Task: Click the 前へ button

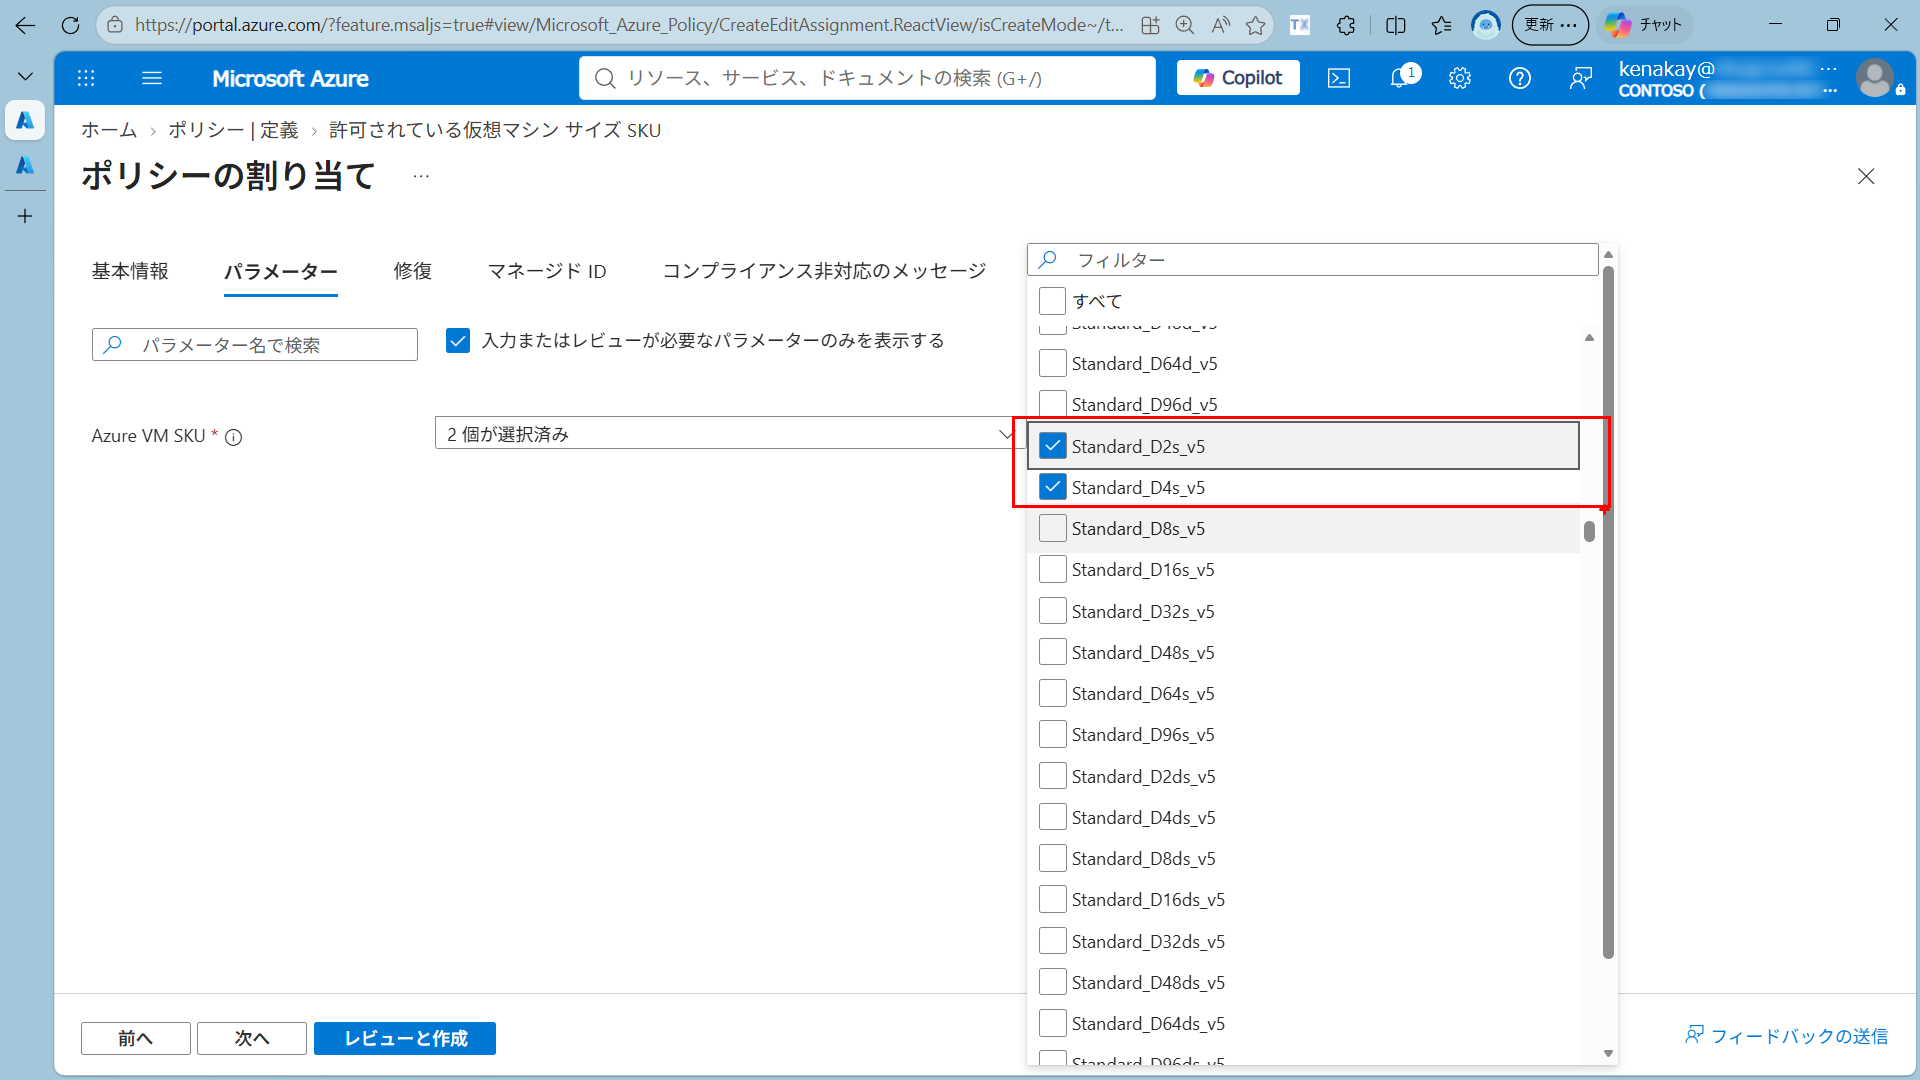Action: (136, 1038)
